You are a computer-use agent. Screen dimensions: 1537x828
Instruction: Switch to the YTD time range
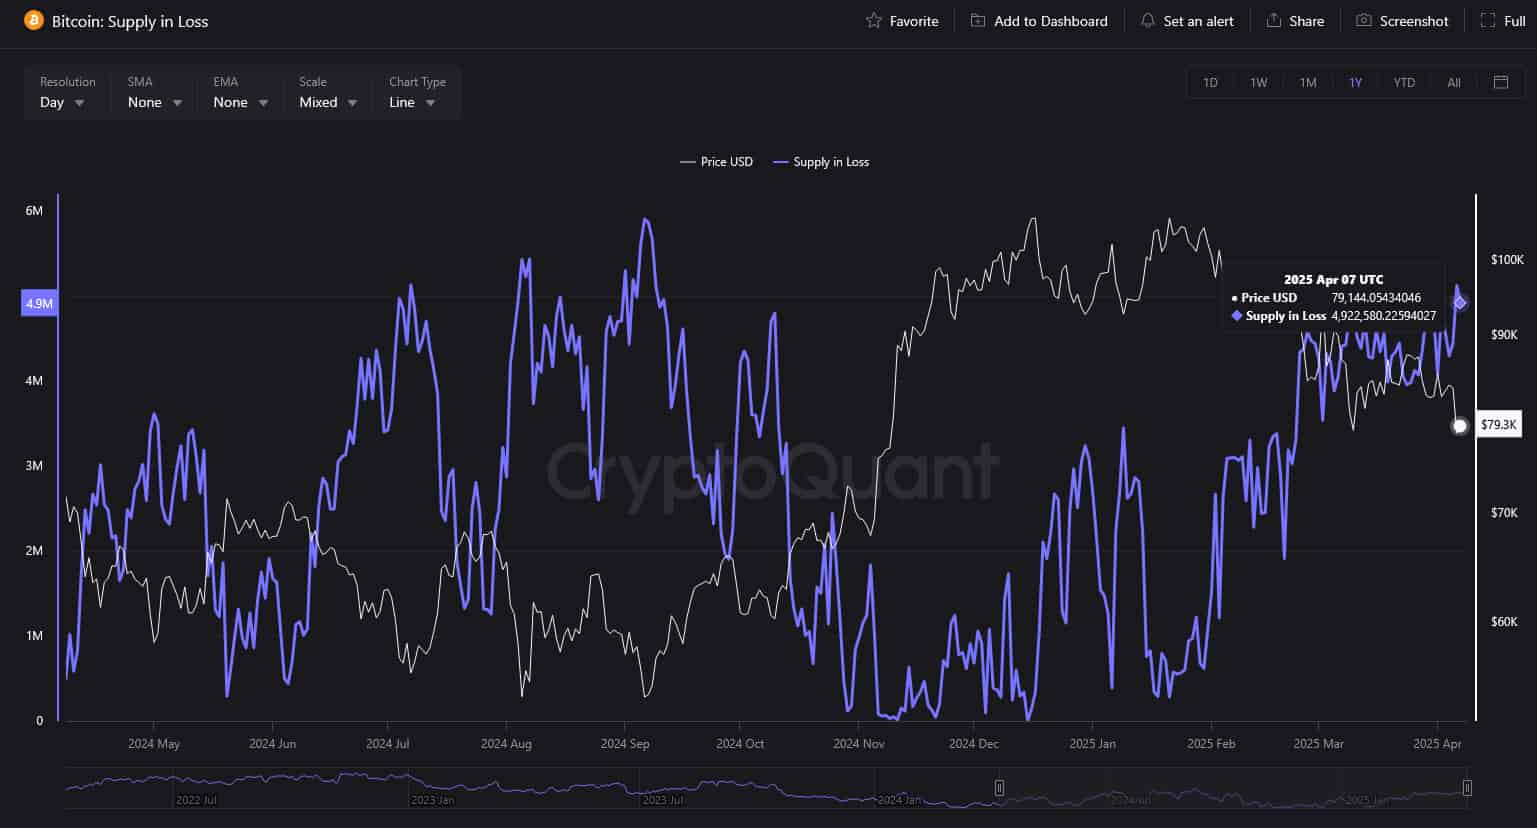pos(1404,82)
